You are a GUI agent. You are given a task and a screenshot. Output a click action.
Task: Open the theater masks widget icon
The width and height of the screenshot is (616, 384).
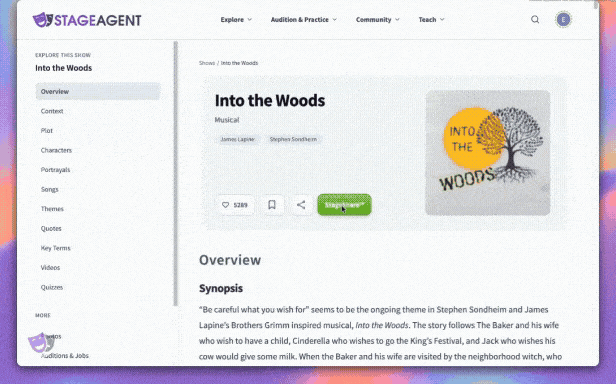point(41,342)
